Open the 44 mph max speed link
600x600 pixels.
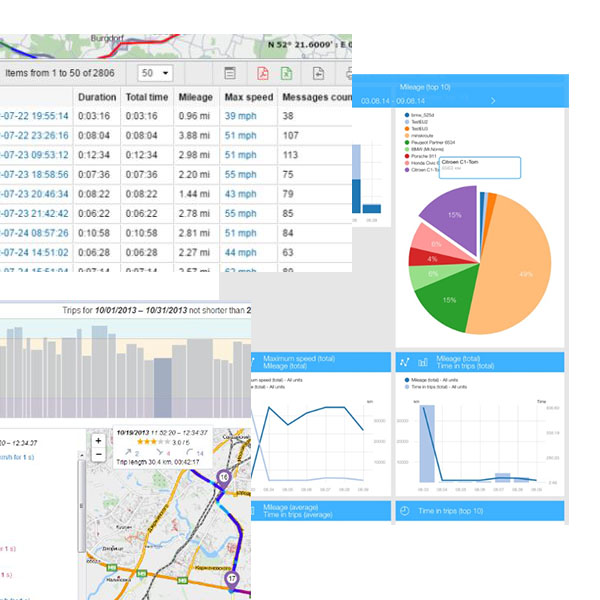click(x=240, y=253)
